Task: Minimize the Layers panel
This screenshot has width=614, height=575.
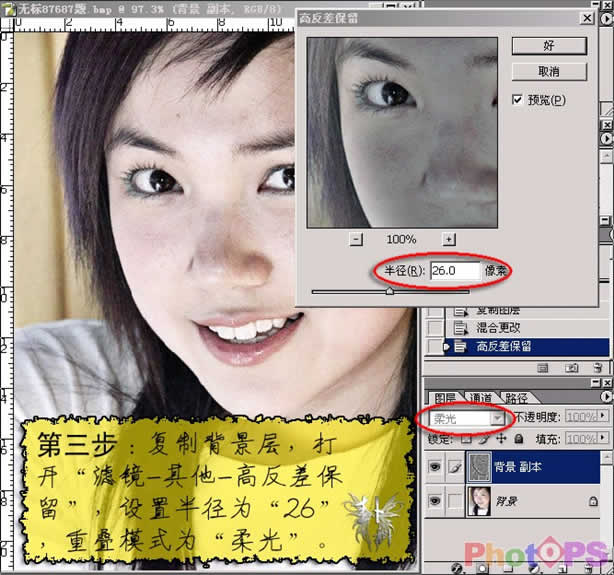Action: coord(596,382)
